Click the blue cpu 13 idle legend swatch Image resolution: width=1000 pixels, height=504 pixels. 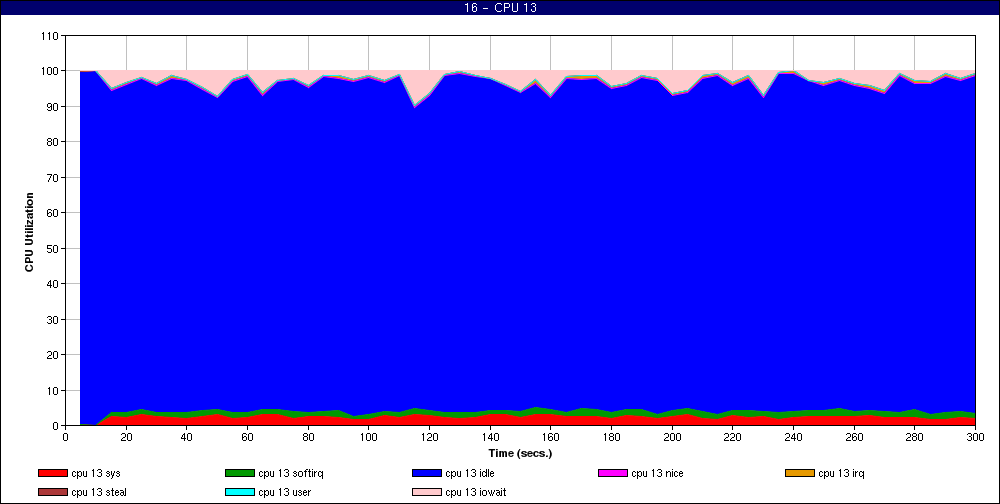[427, 473]
